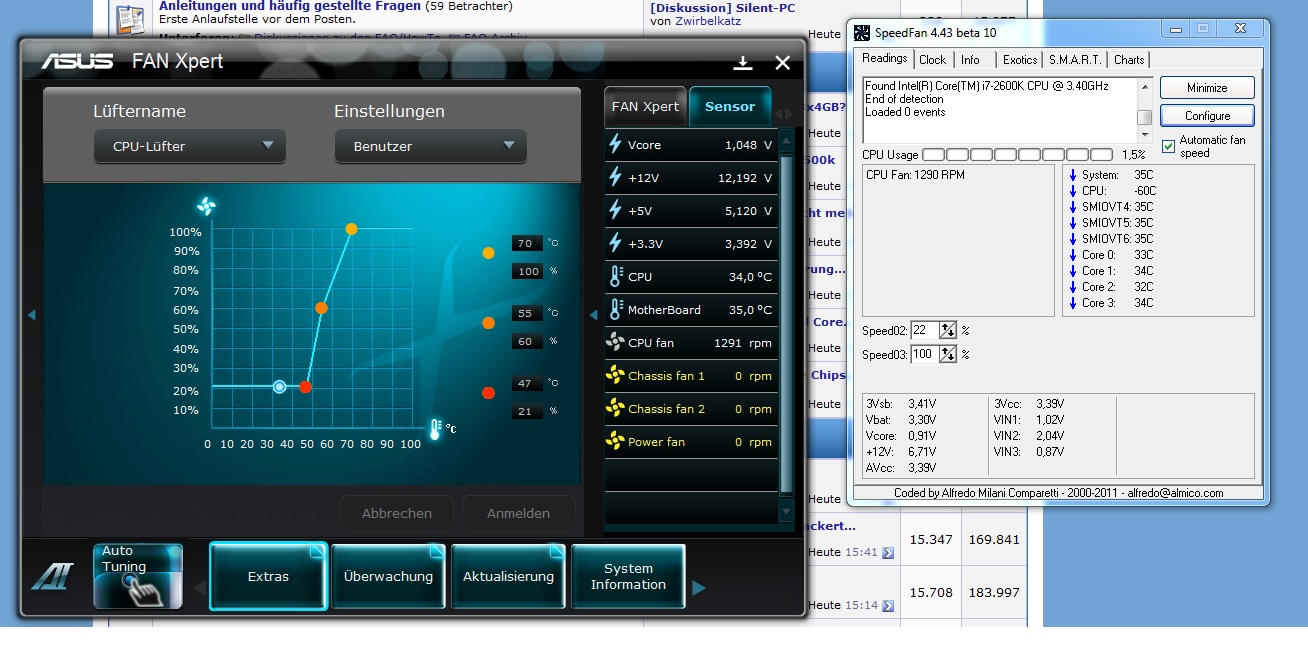The width and height of the screenshot is (1308, 648).
Task: Click SpeedFan Minimize button
Action: pyautogui.click(x=1207, y=88)
